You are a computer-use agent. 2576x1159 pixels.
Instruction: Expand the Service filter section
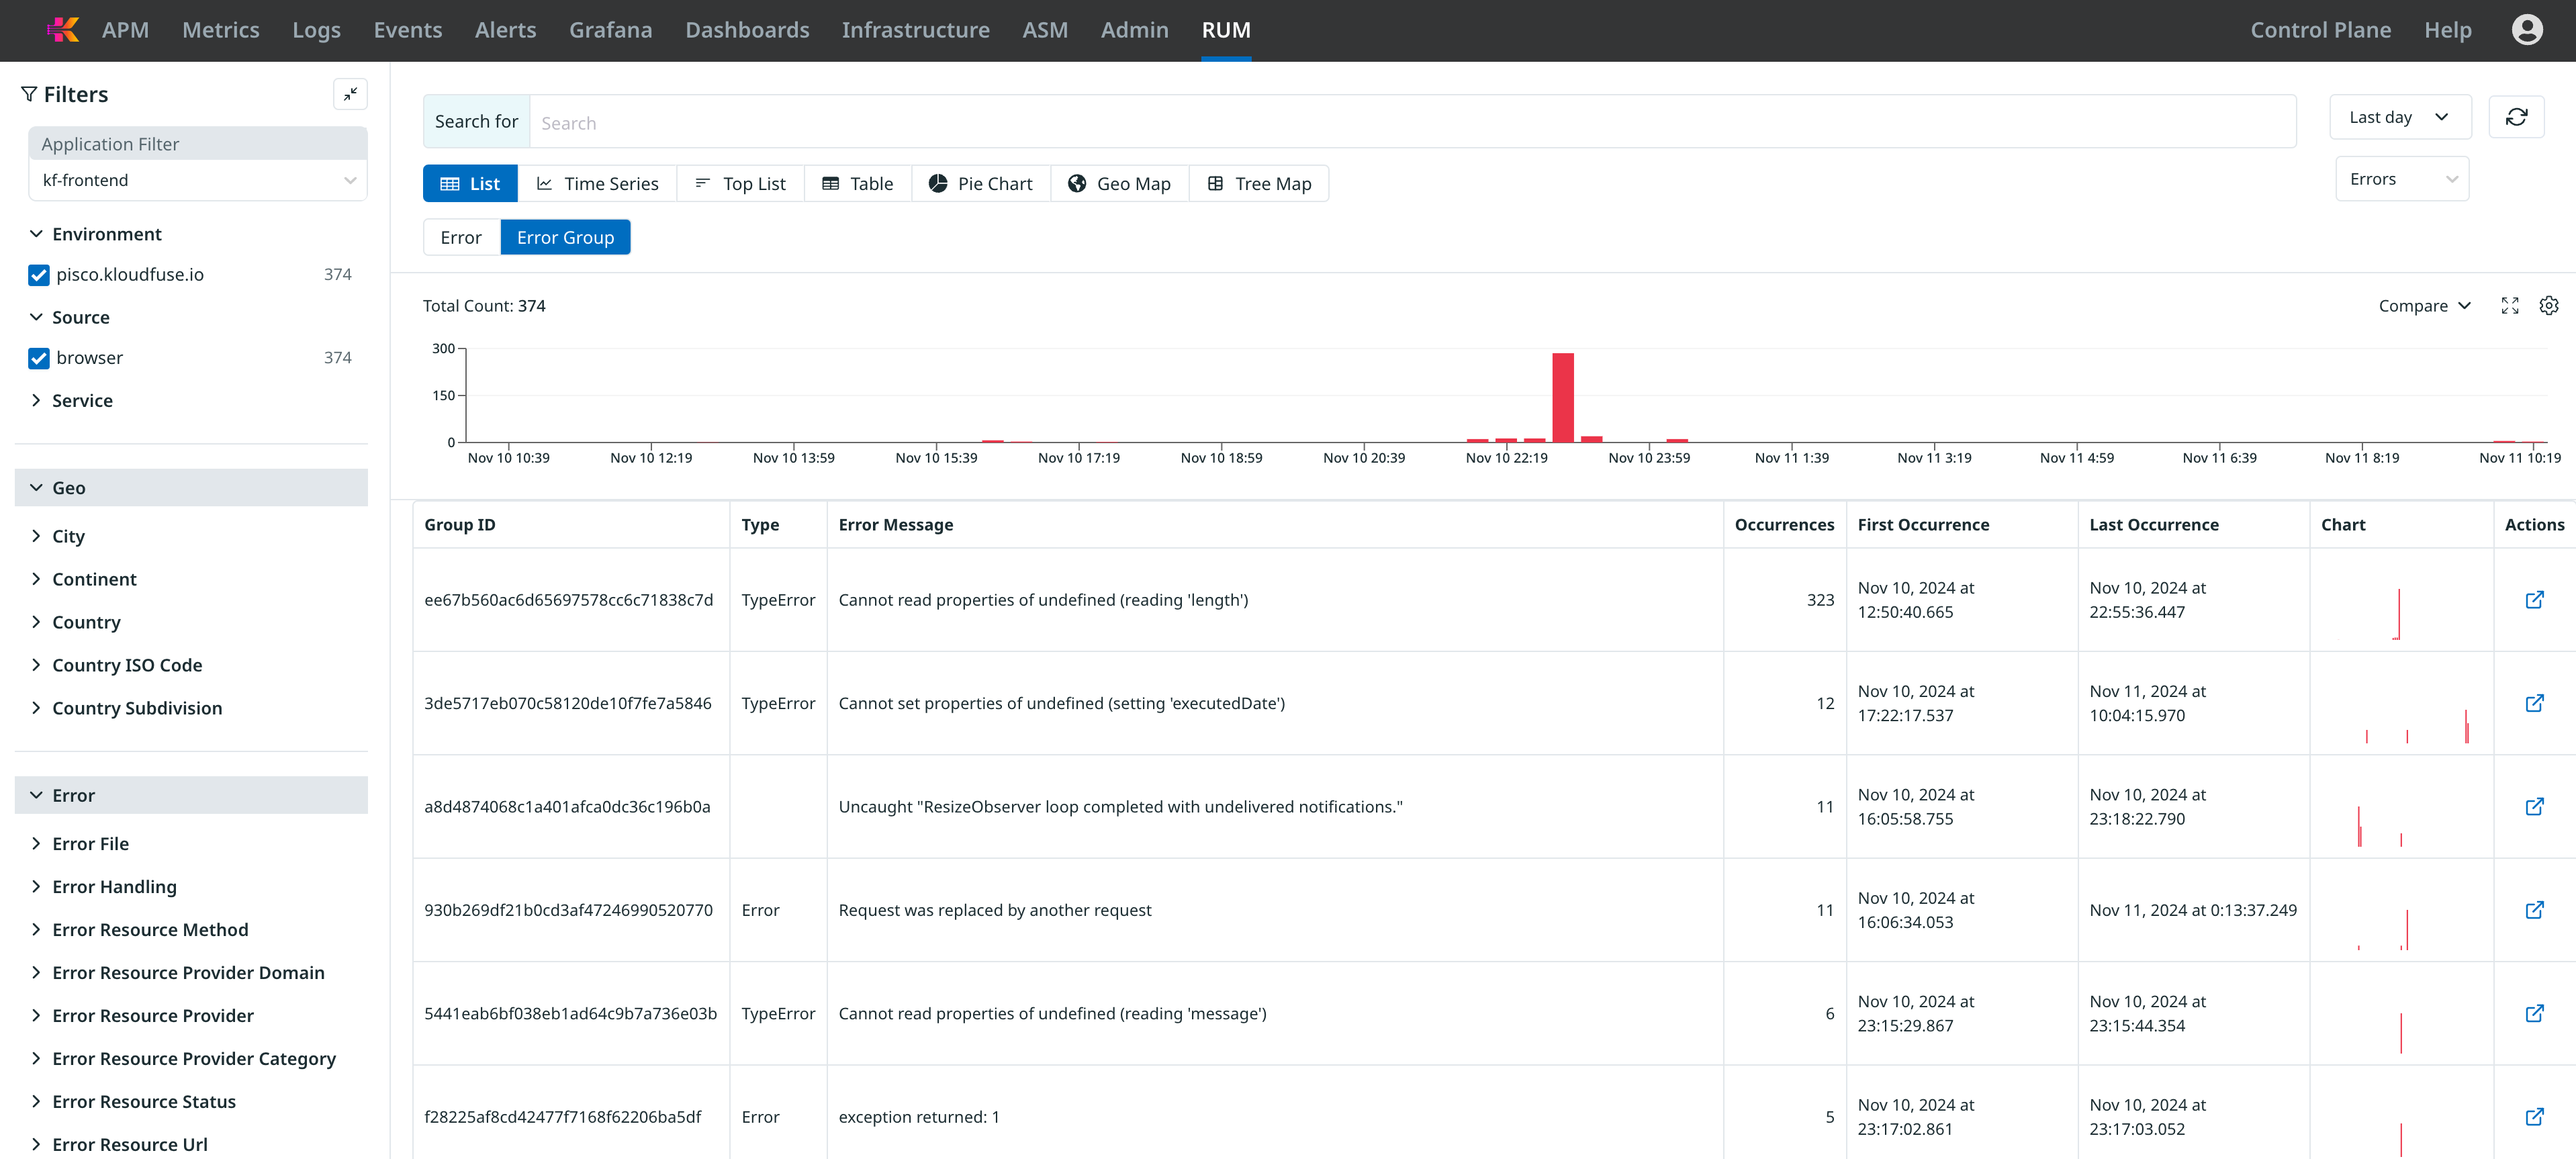pyautogui.click(x=82, y=401)
